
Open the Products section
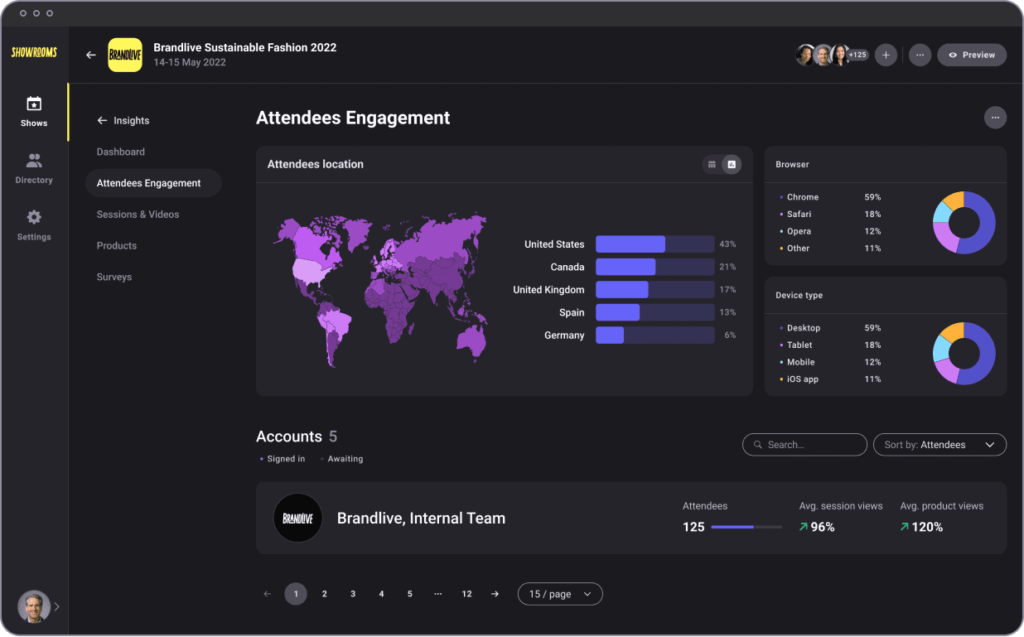(x=116, y=246)
